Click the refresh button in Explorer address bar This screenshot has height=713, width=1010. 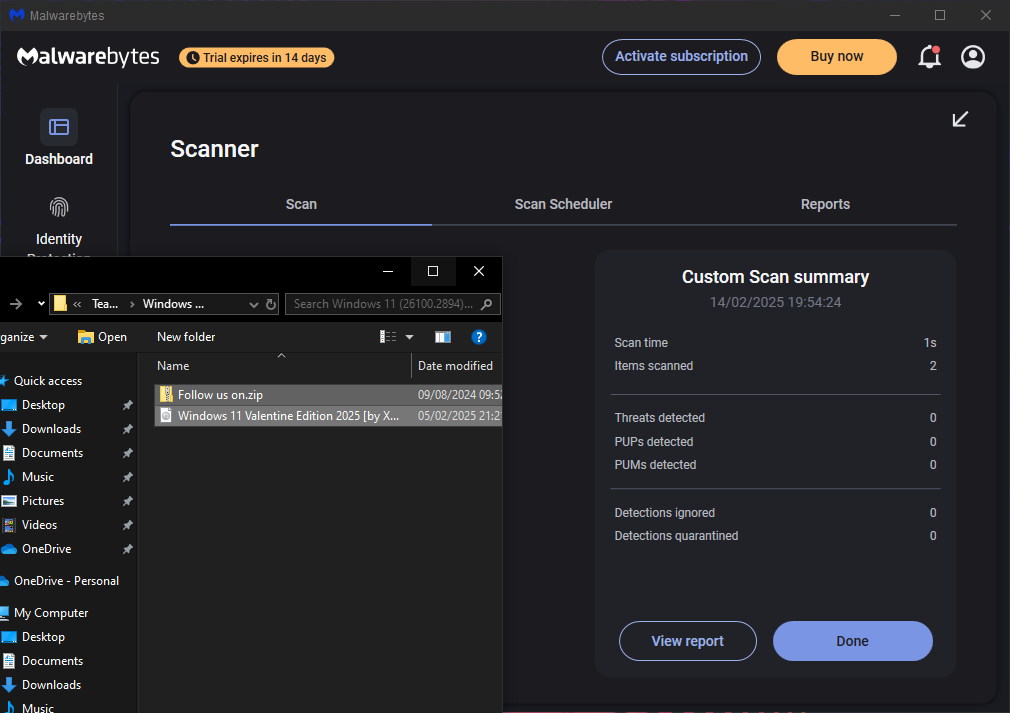coord(271,304)
